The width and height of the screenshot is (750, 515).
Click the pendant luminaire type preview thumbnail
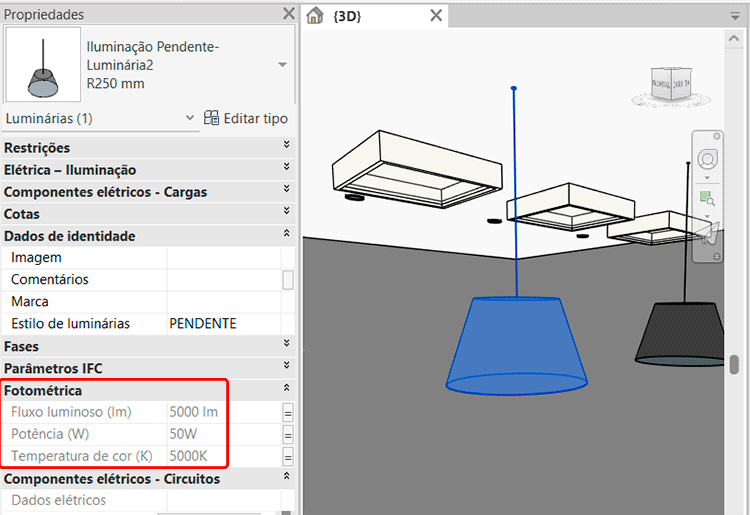point(42,64)
